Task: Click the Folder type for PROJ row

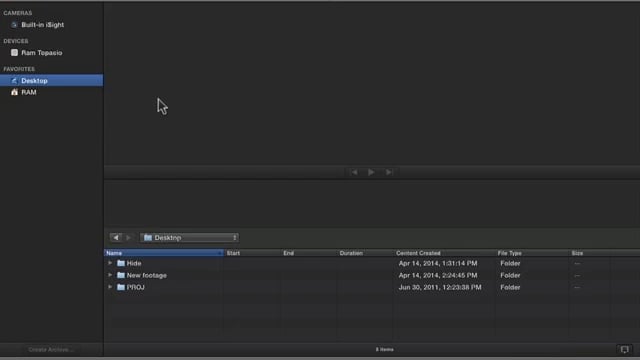Action: coord(510,287)
